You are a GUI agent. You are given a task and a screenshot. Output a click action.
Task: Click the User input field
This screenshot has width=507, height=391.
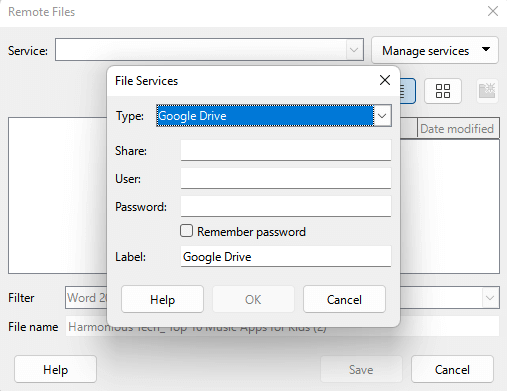coord(286,178)
